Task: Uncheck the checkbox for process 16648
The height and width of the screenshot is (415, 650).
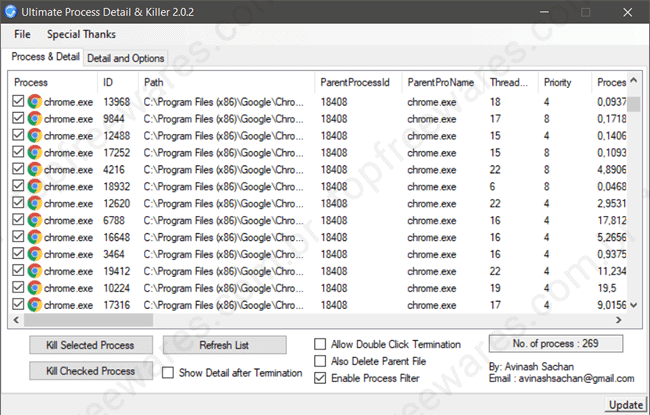Action: 18,236
